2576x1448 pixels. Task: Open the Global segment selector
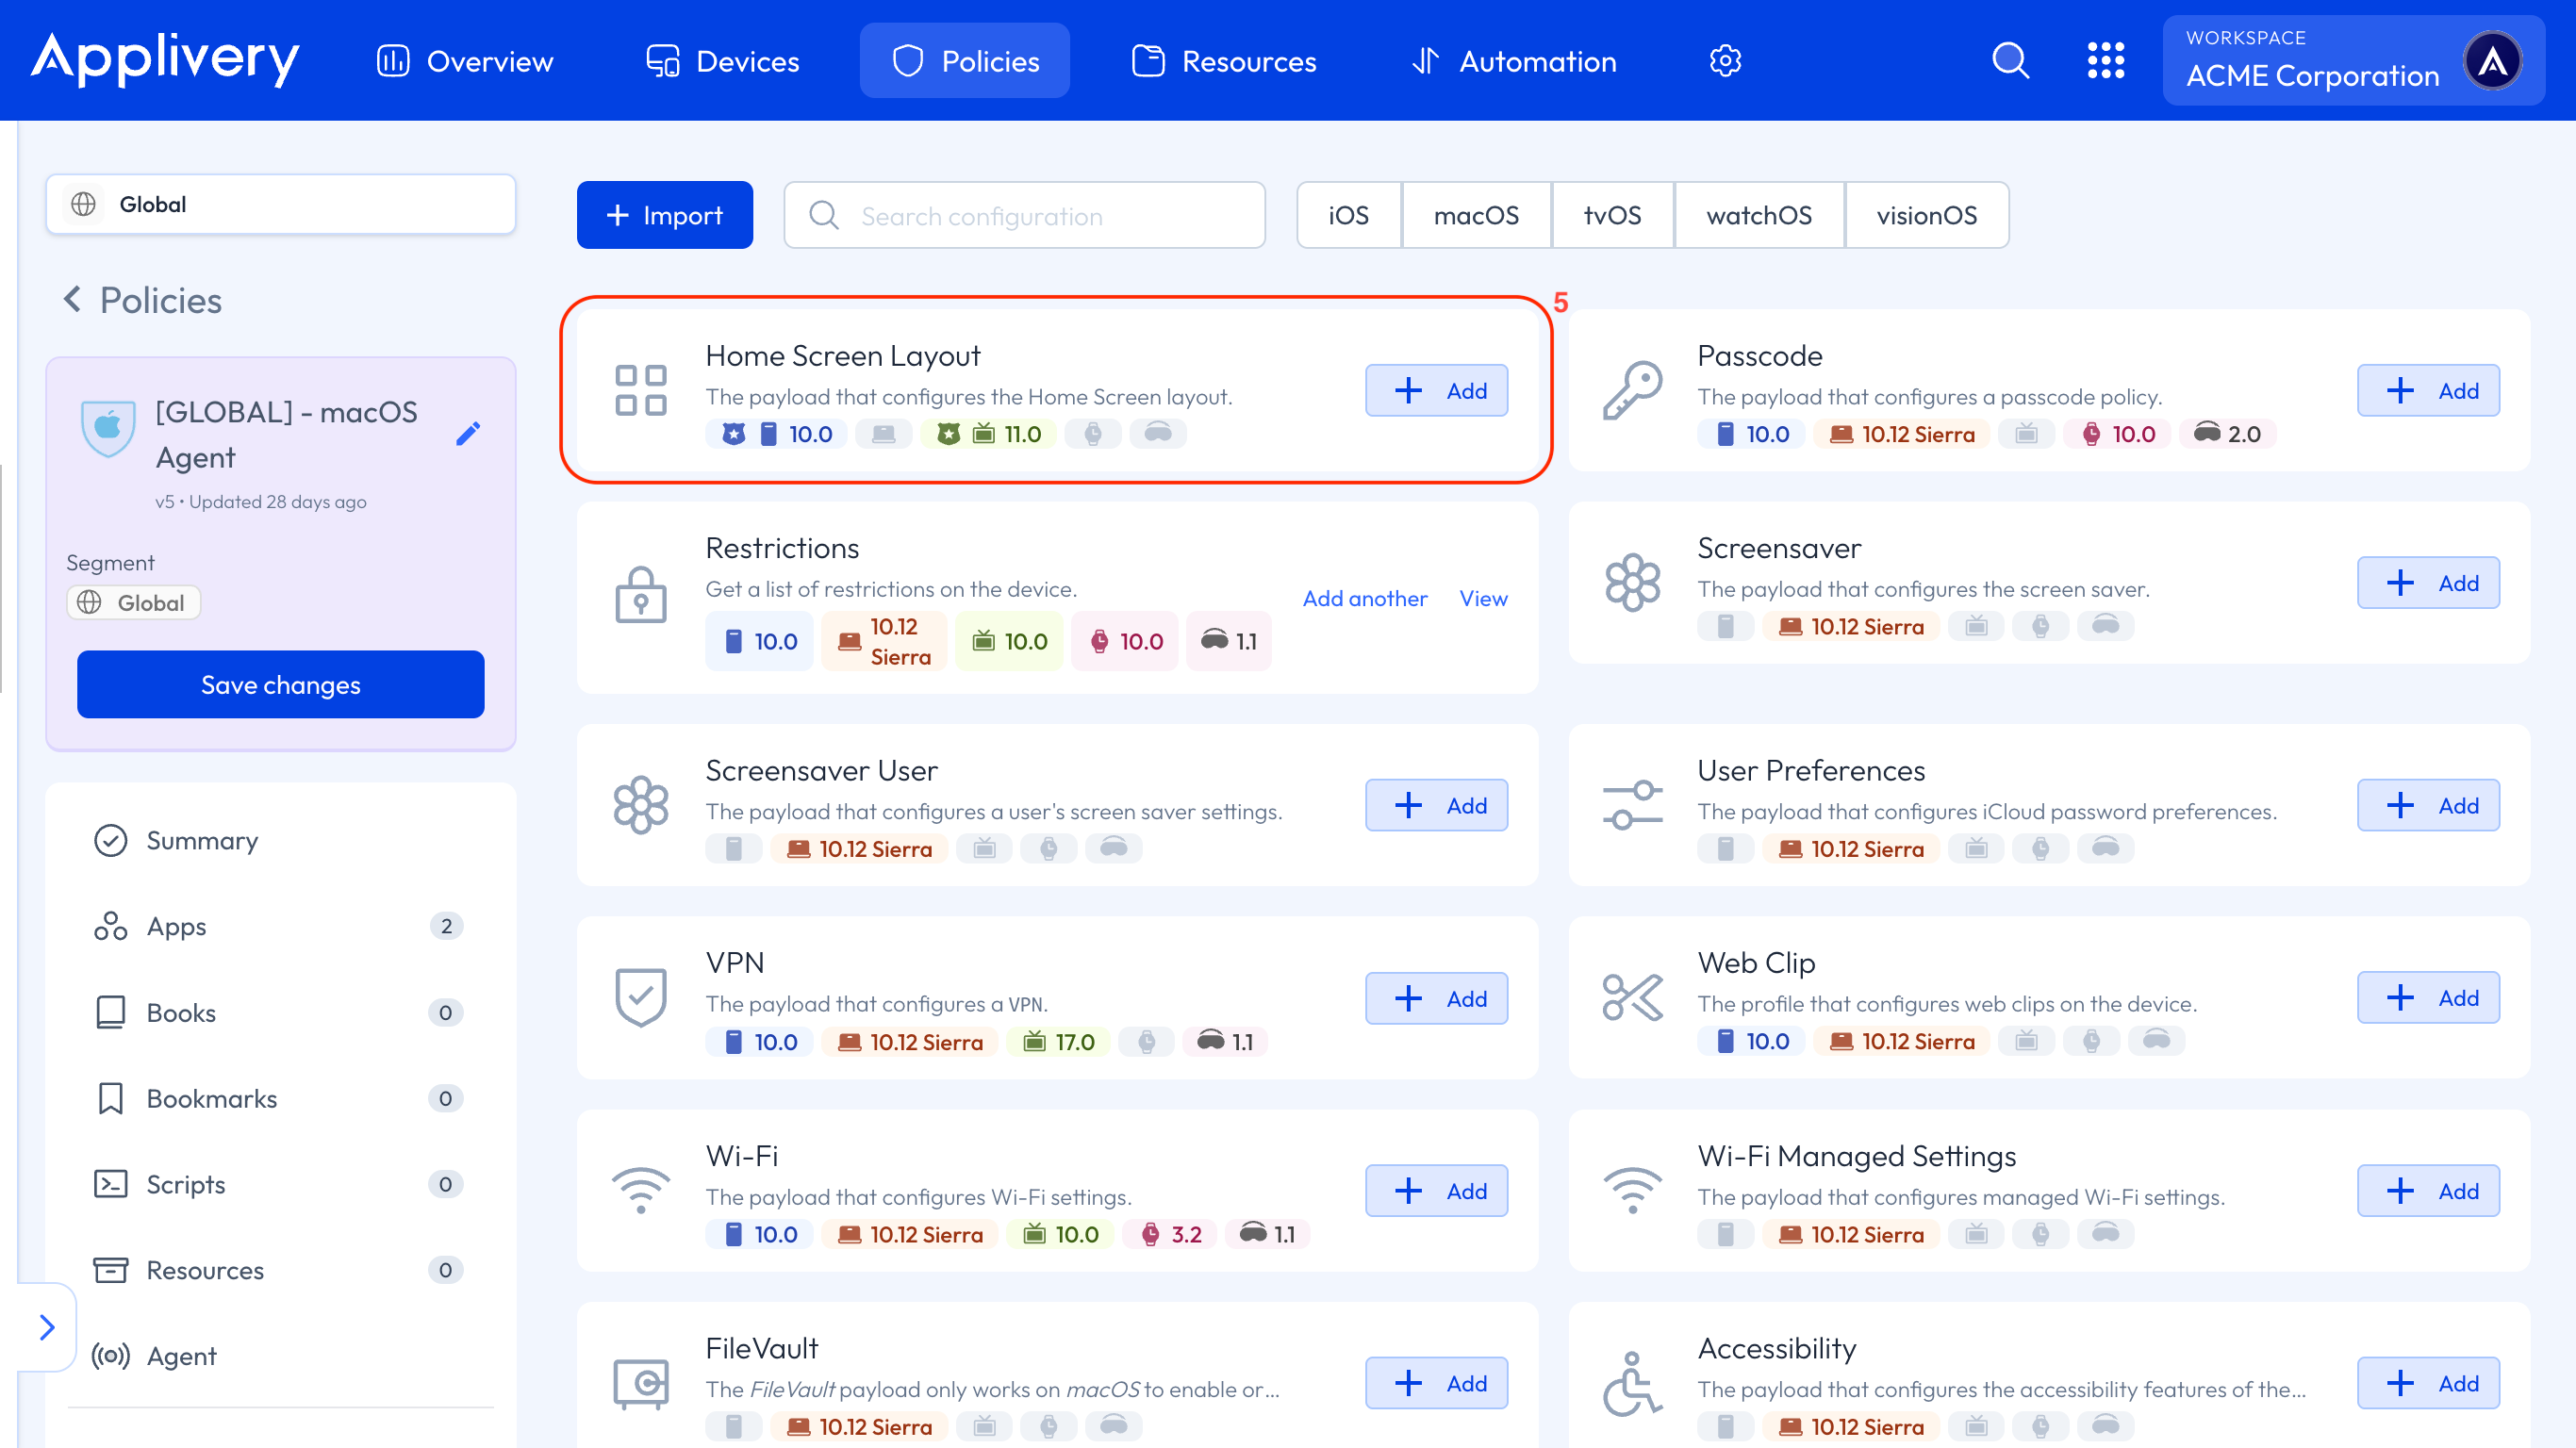point(280,204)
